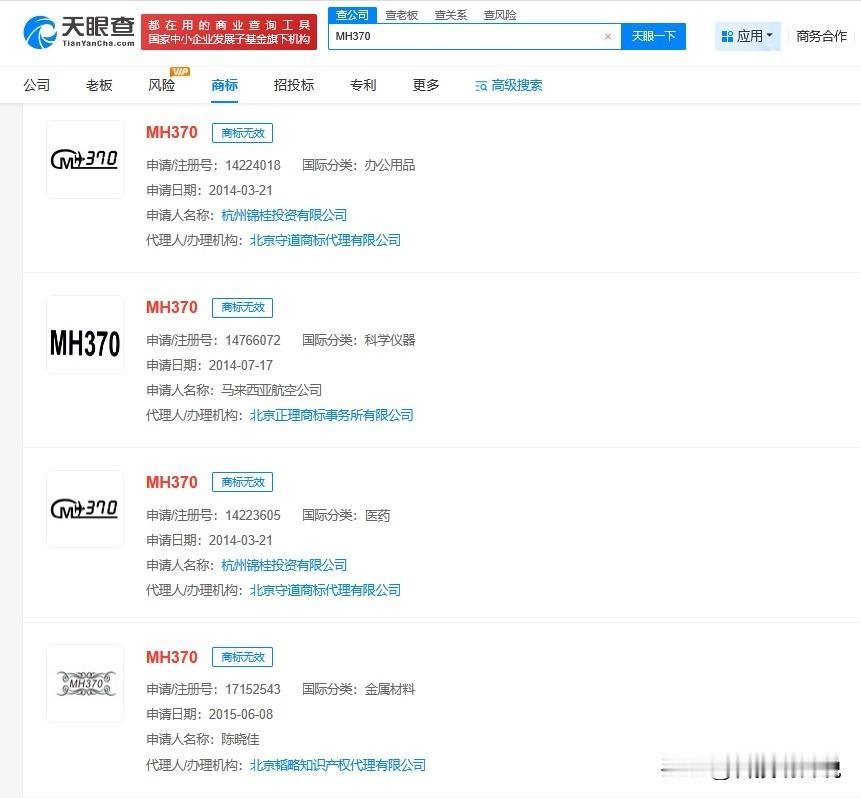Select registration number 14766072
This screenshot has height=798, width=861.
point(253,341)
